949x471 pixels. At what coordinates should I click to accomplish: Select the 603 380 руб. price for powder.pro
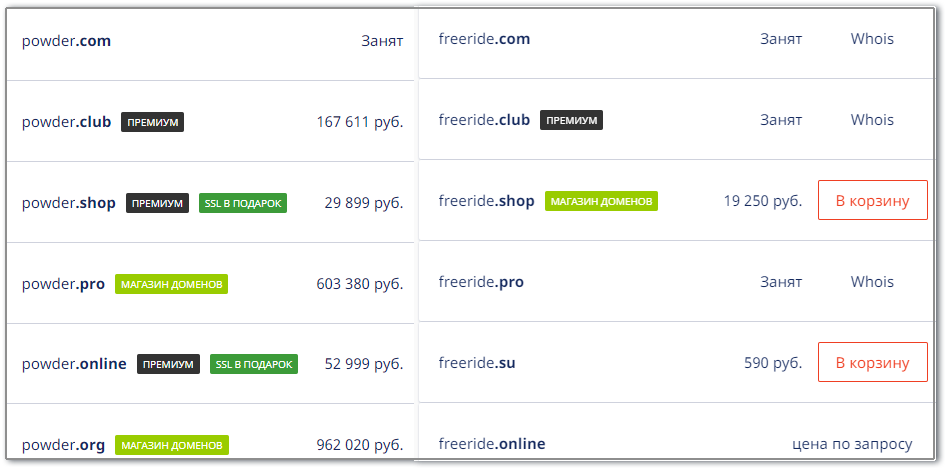point(360,284)
